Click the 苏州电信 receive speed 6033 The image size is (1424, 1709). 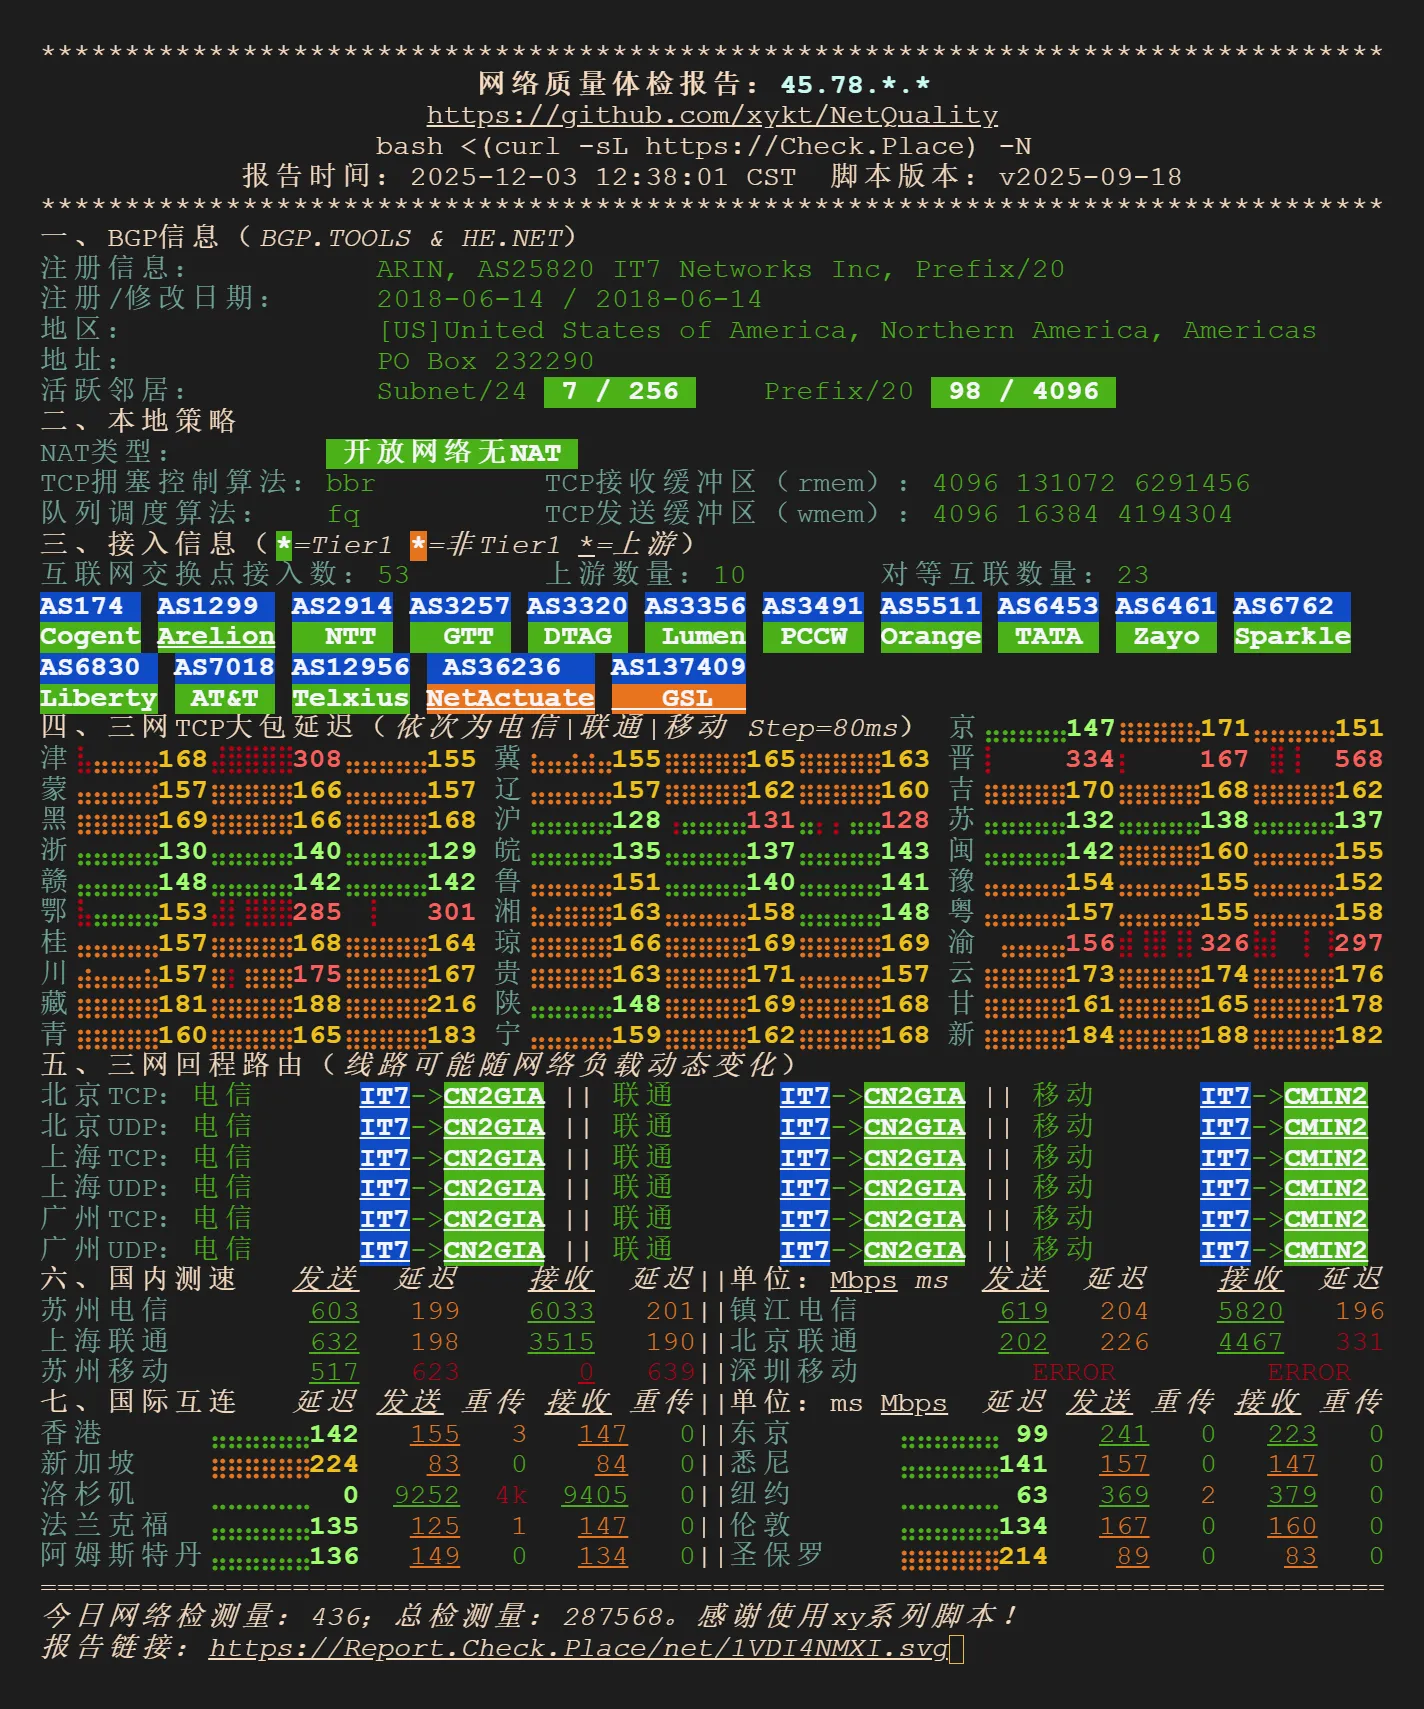click(x=561, y=1311)
